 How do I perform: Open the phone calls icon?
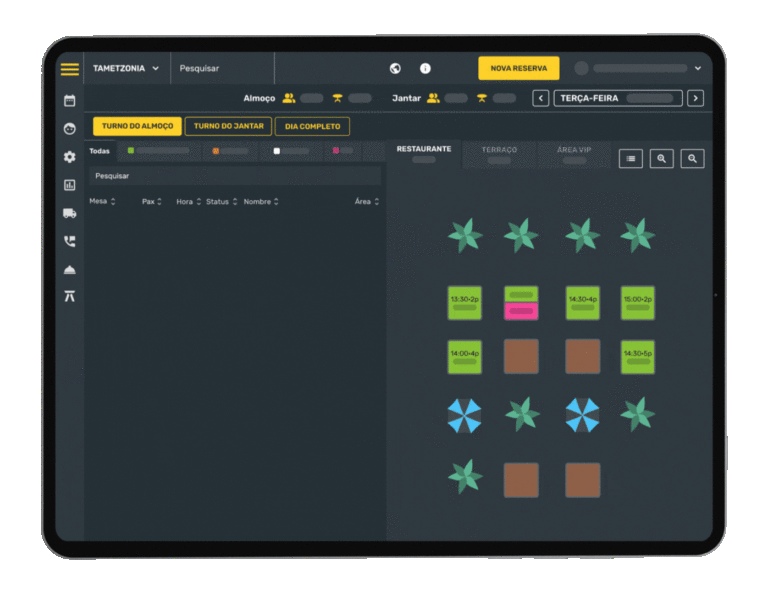point(69,241)
